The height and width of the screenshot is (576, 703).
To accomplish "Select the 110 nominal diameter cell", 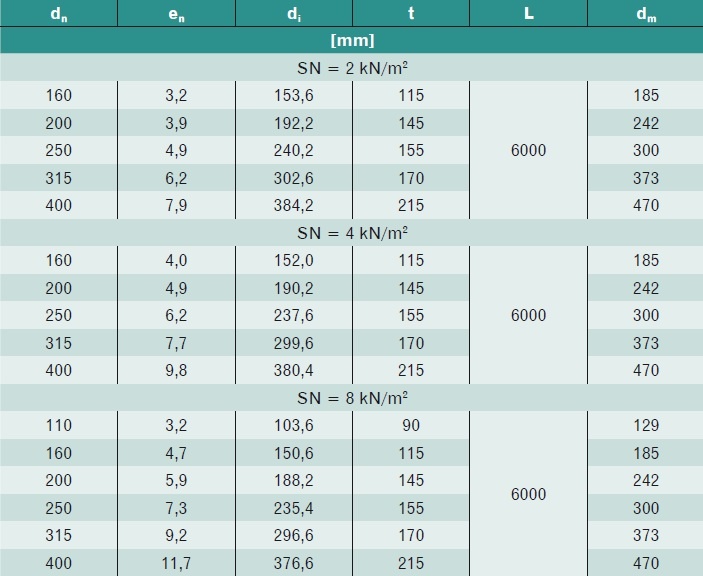I will [59, 425].
